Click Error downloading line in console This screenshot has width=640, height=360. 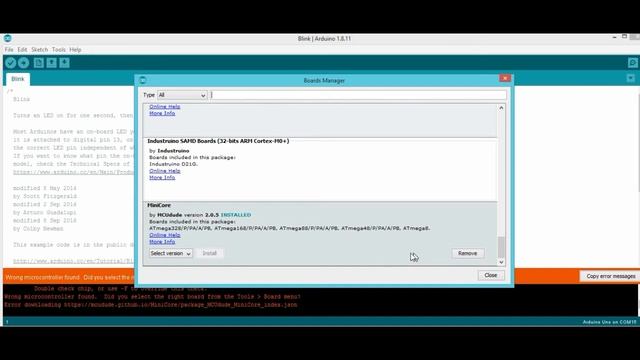tap(151, 304)
